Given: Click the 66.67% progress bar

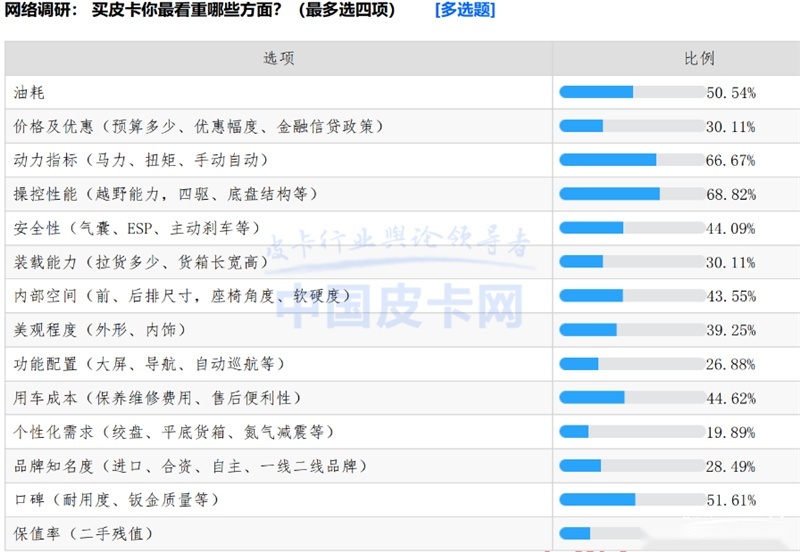Looking at the screenshot, I should (632, 160).
